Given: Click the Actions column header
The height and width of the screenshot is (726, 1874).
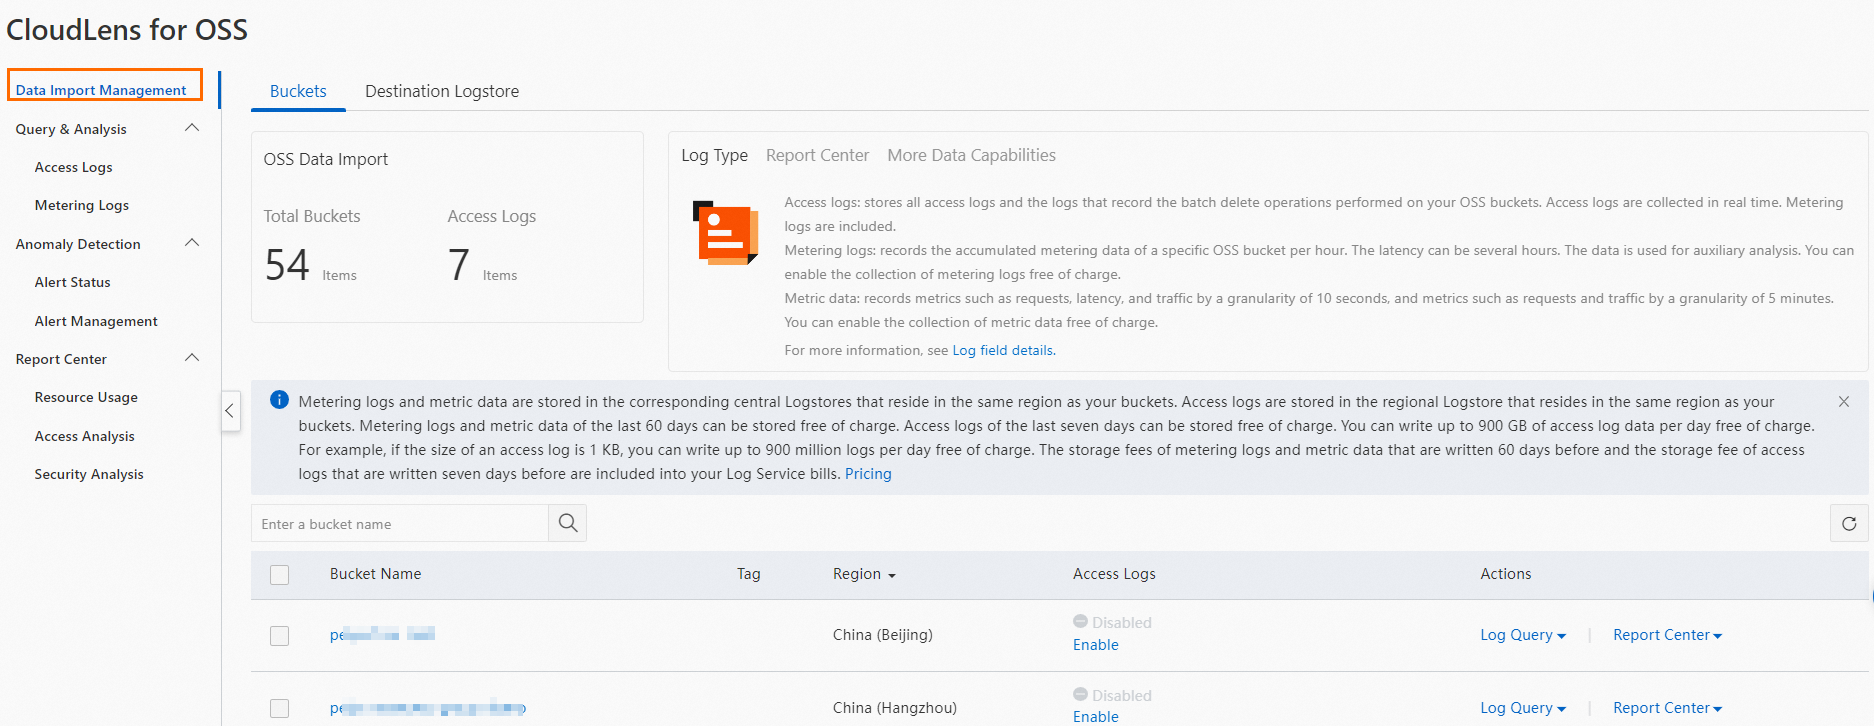Looking at the screenshot, I should point(1506,574).
